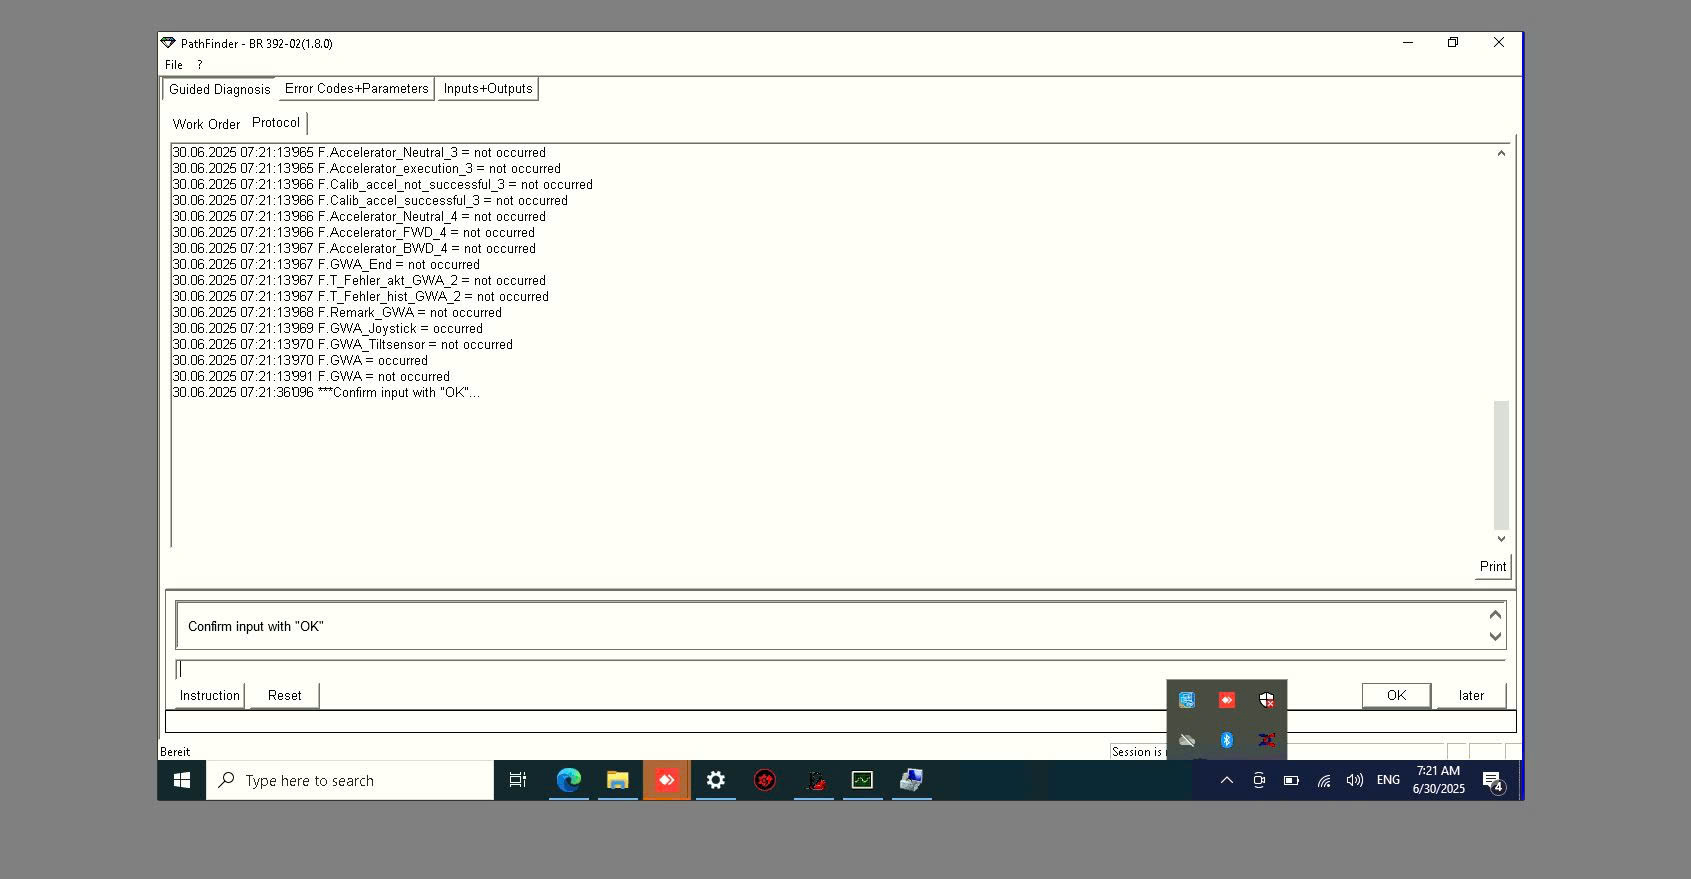
Task: Open the Settings gear in the taskbar
Action: click(715, 780)
